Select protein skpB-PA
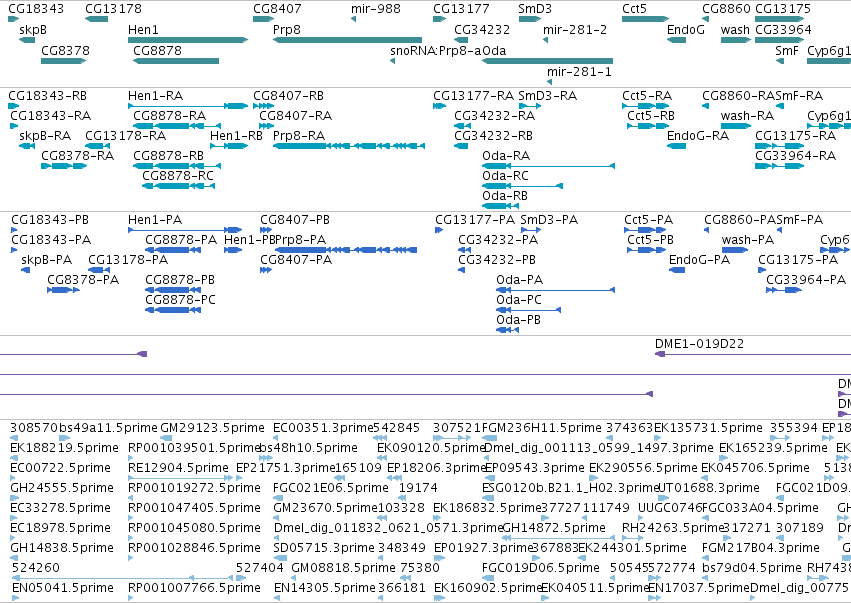Screen dimensions: 851x603 point(47,260)
